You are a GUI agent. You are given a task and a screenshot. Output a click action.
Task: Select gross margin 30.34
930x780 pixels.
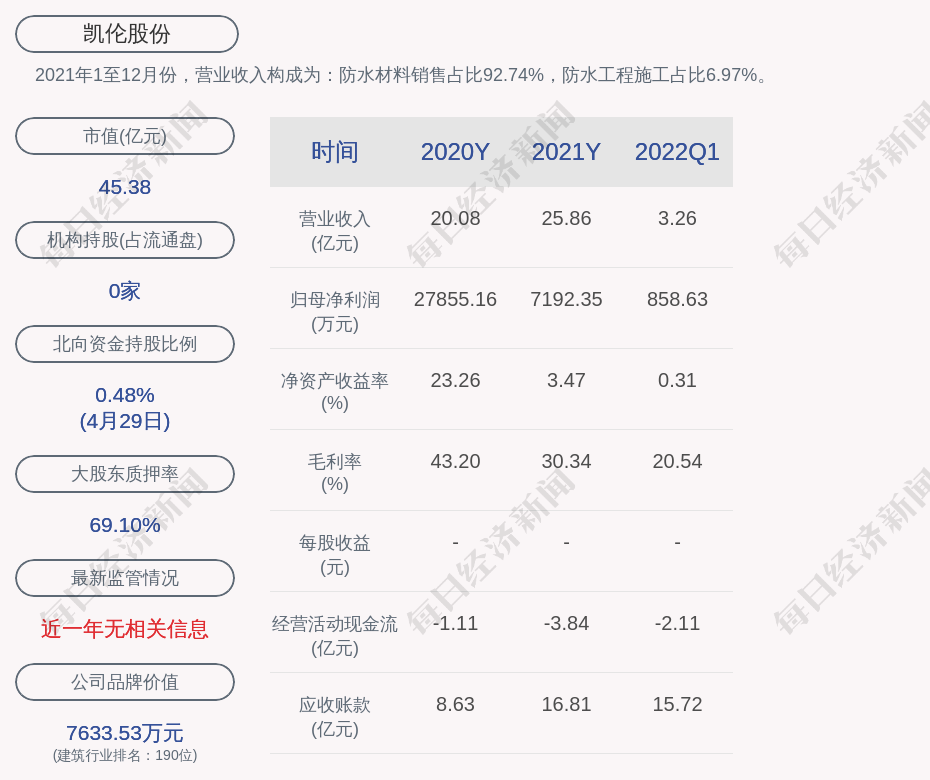click(x=566, y=461)
